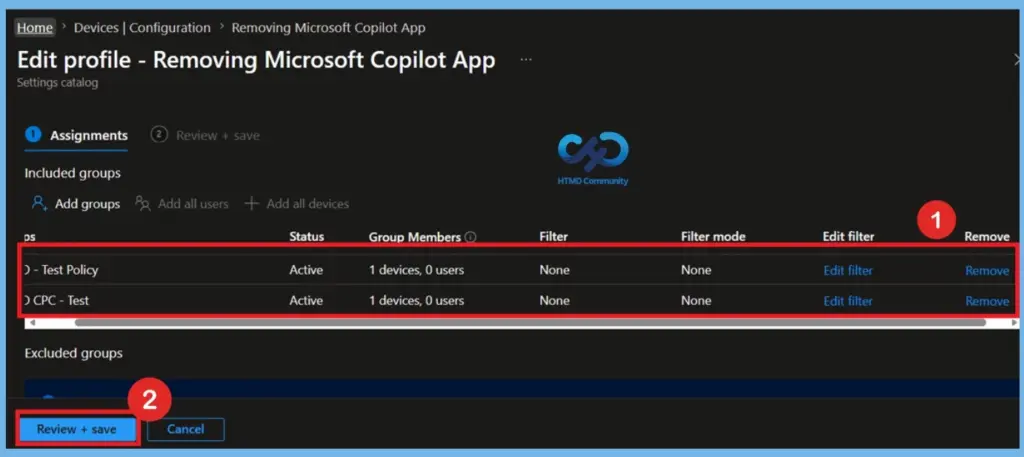Select the Assignments step tab
This screenshot has width=1024, height=457.
point(76,136)
